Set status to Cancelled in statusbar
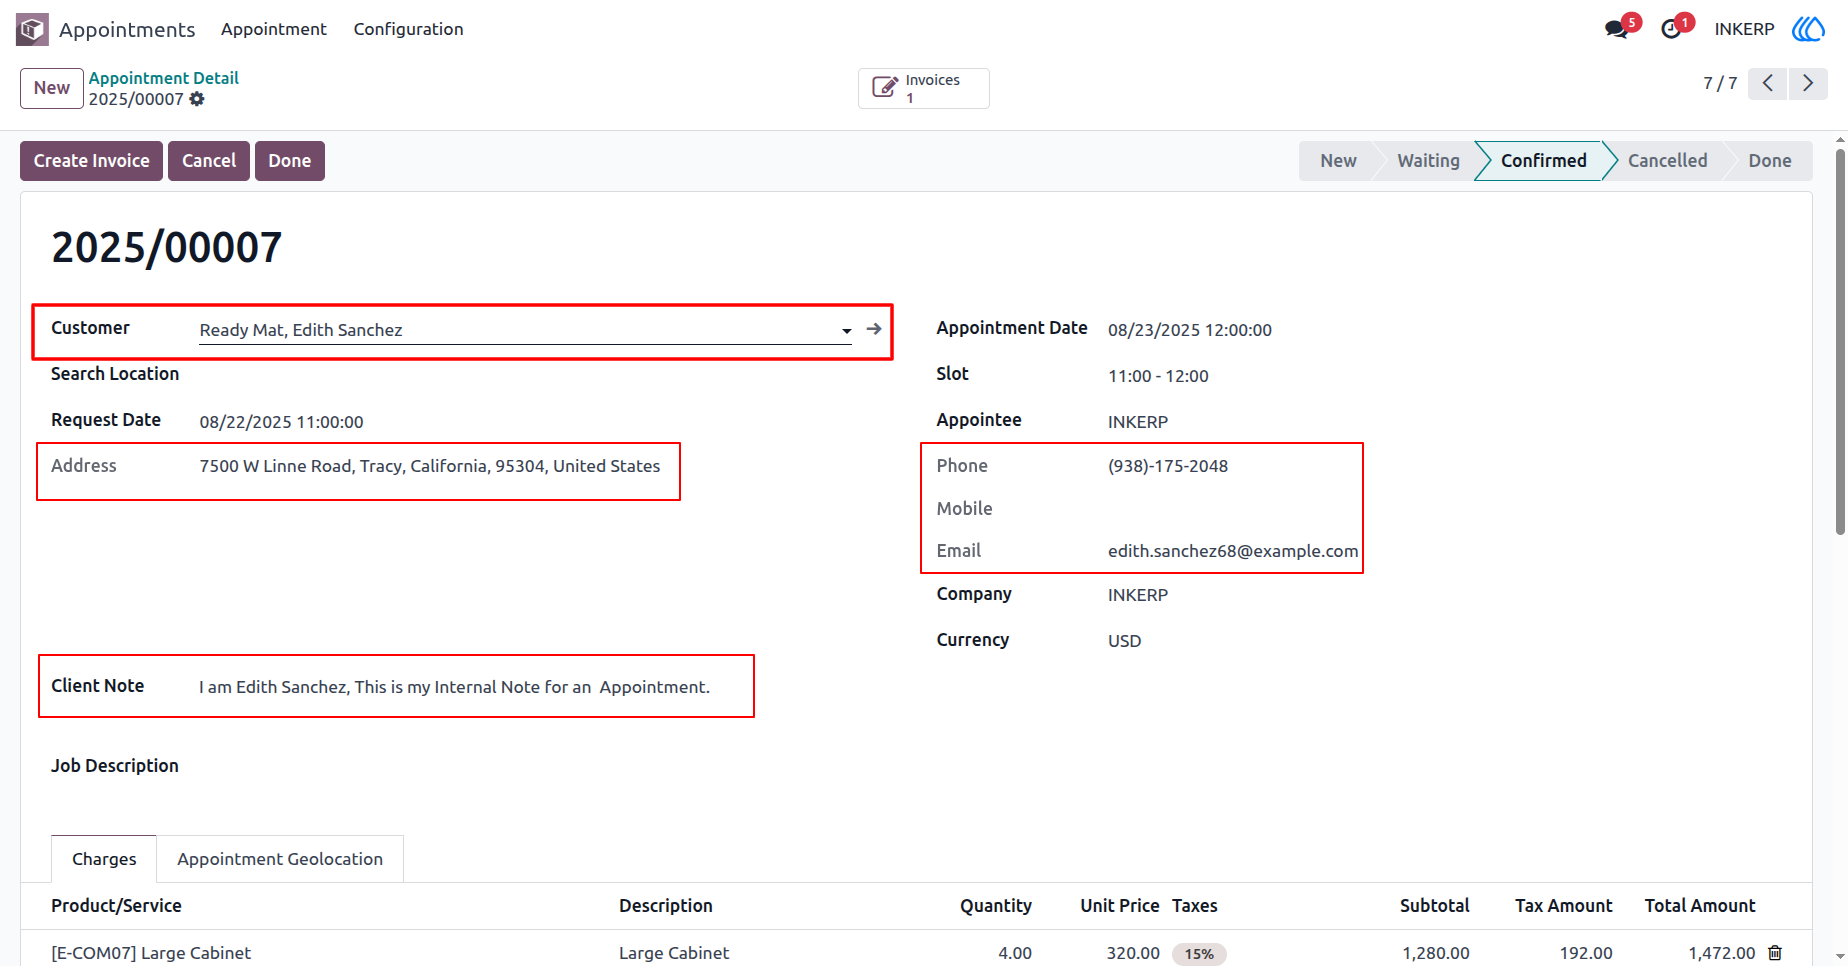1848x966 pixels. tap(1667, 161)
